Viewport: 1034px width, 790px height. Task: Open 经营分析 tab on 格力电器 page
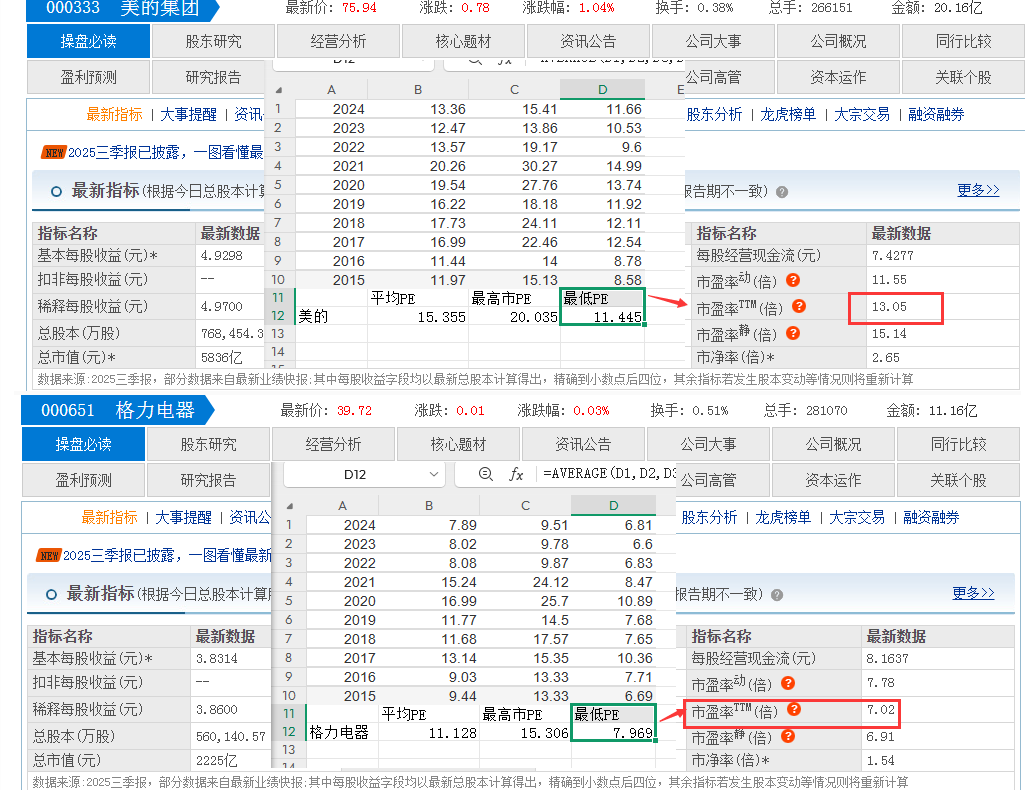coord(333,444)
